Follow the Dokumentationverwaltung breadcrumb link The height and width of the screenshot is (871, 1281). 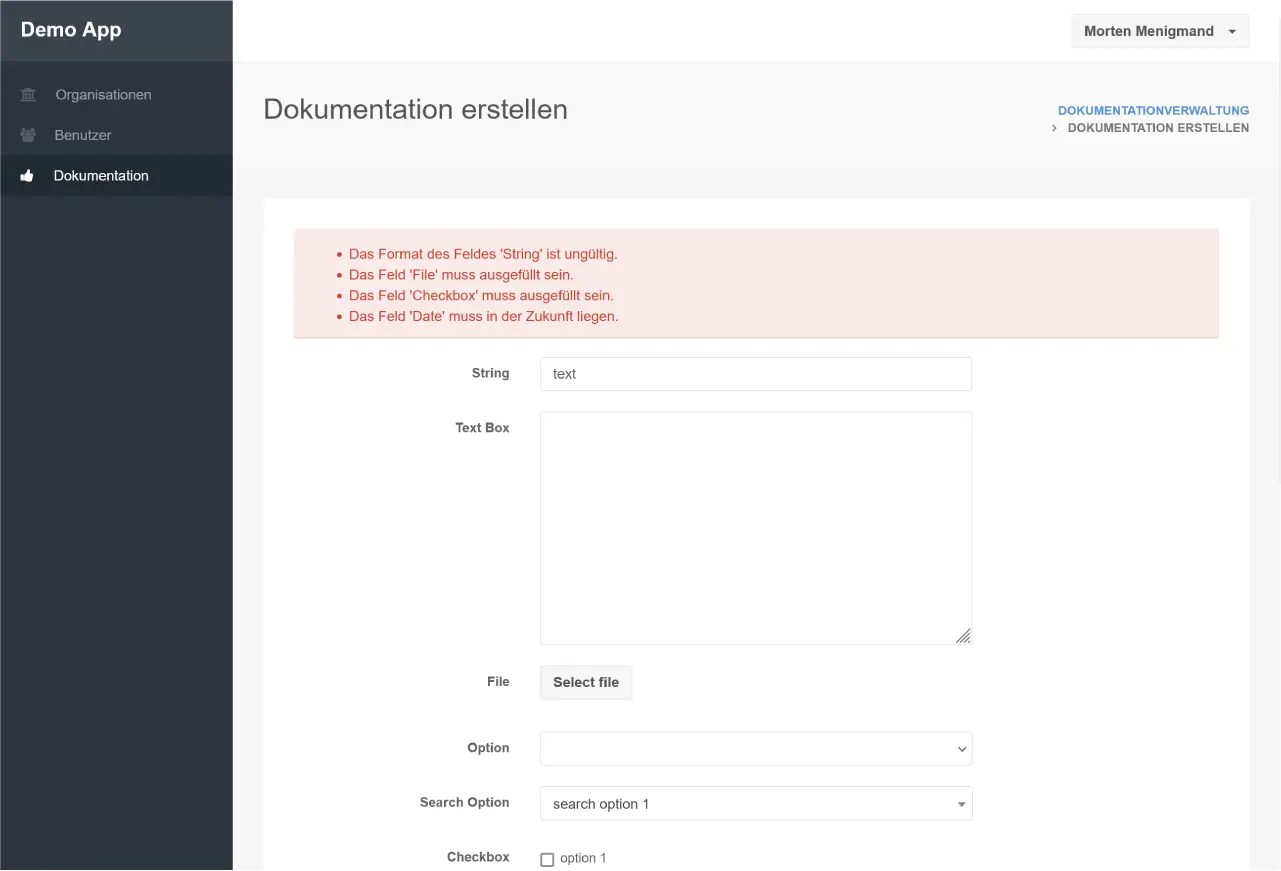[1153, 110]
